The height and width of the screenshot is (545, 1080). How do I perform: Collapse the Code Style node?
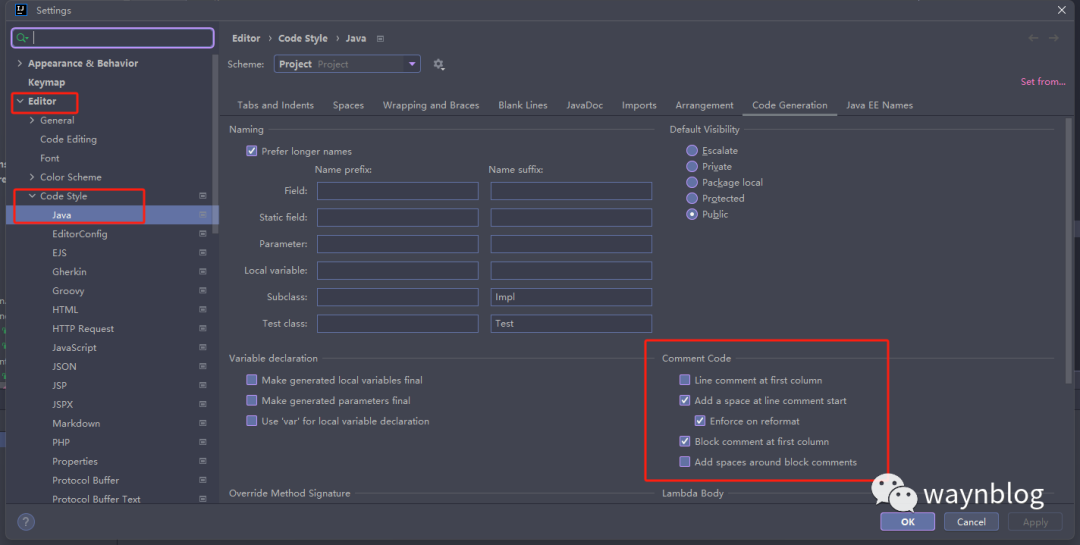pos(32,196)
